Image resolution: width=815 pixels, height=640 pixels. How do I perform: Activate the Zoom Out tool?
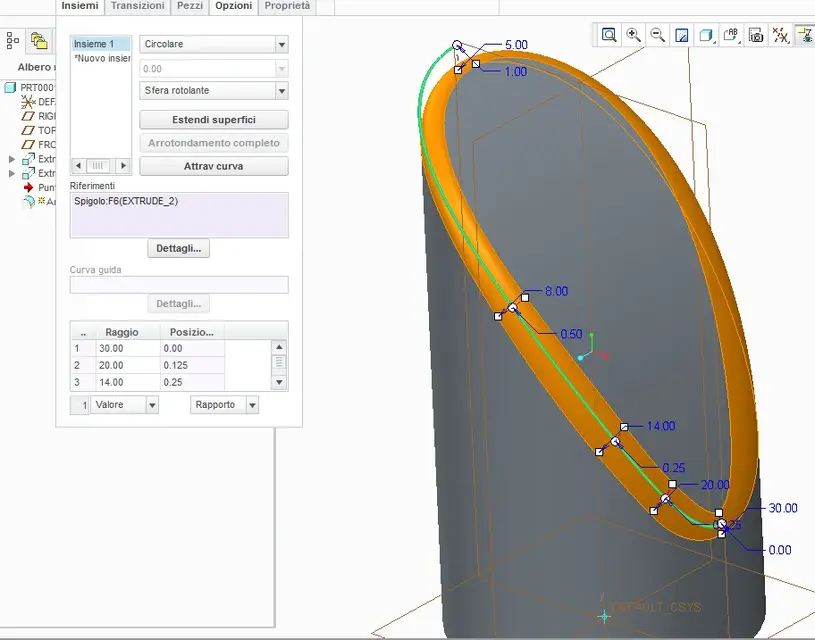pyautogui.click(x=658, y=35)
